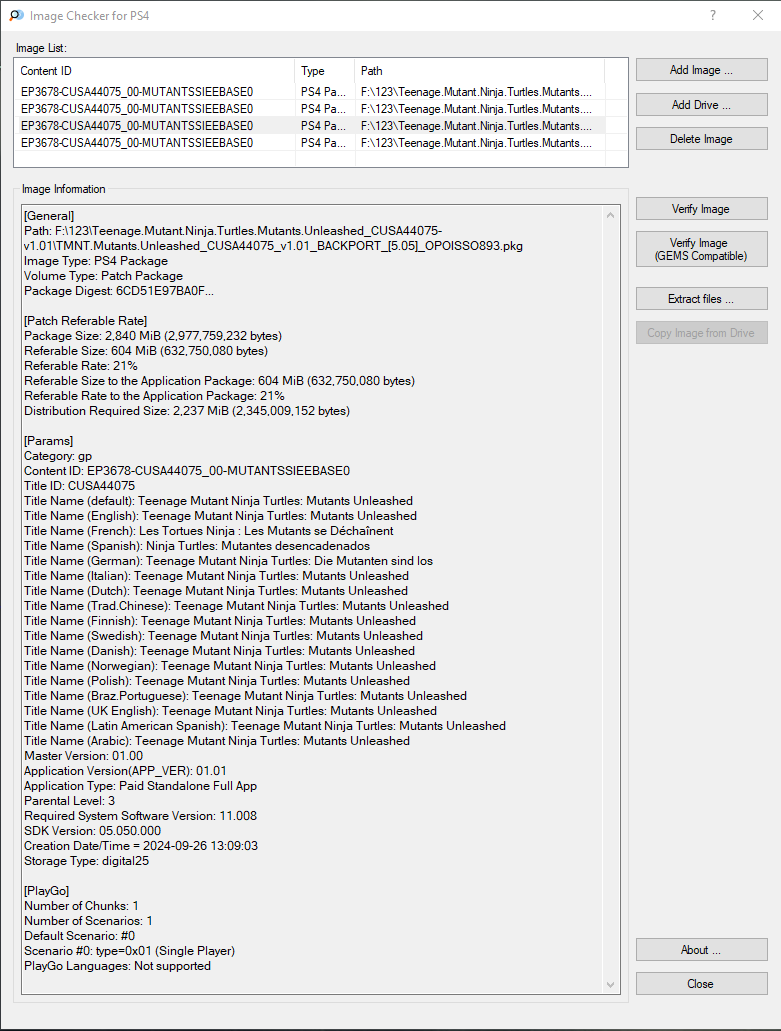Viewport: 781px width, 1031px height.
Task: Click the 'Title Name (UK English)' line
Action: [x=230, y=711]
